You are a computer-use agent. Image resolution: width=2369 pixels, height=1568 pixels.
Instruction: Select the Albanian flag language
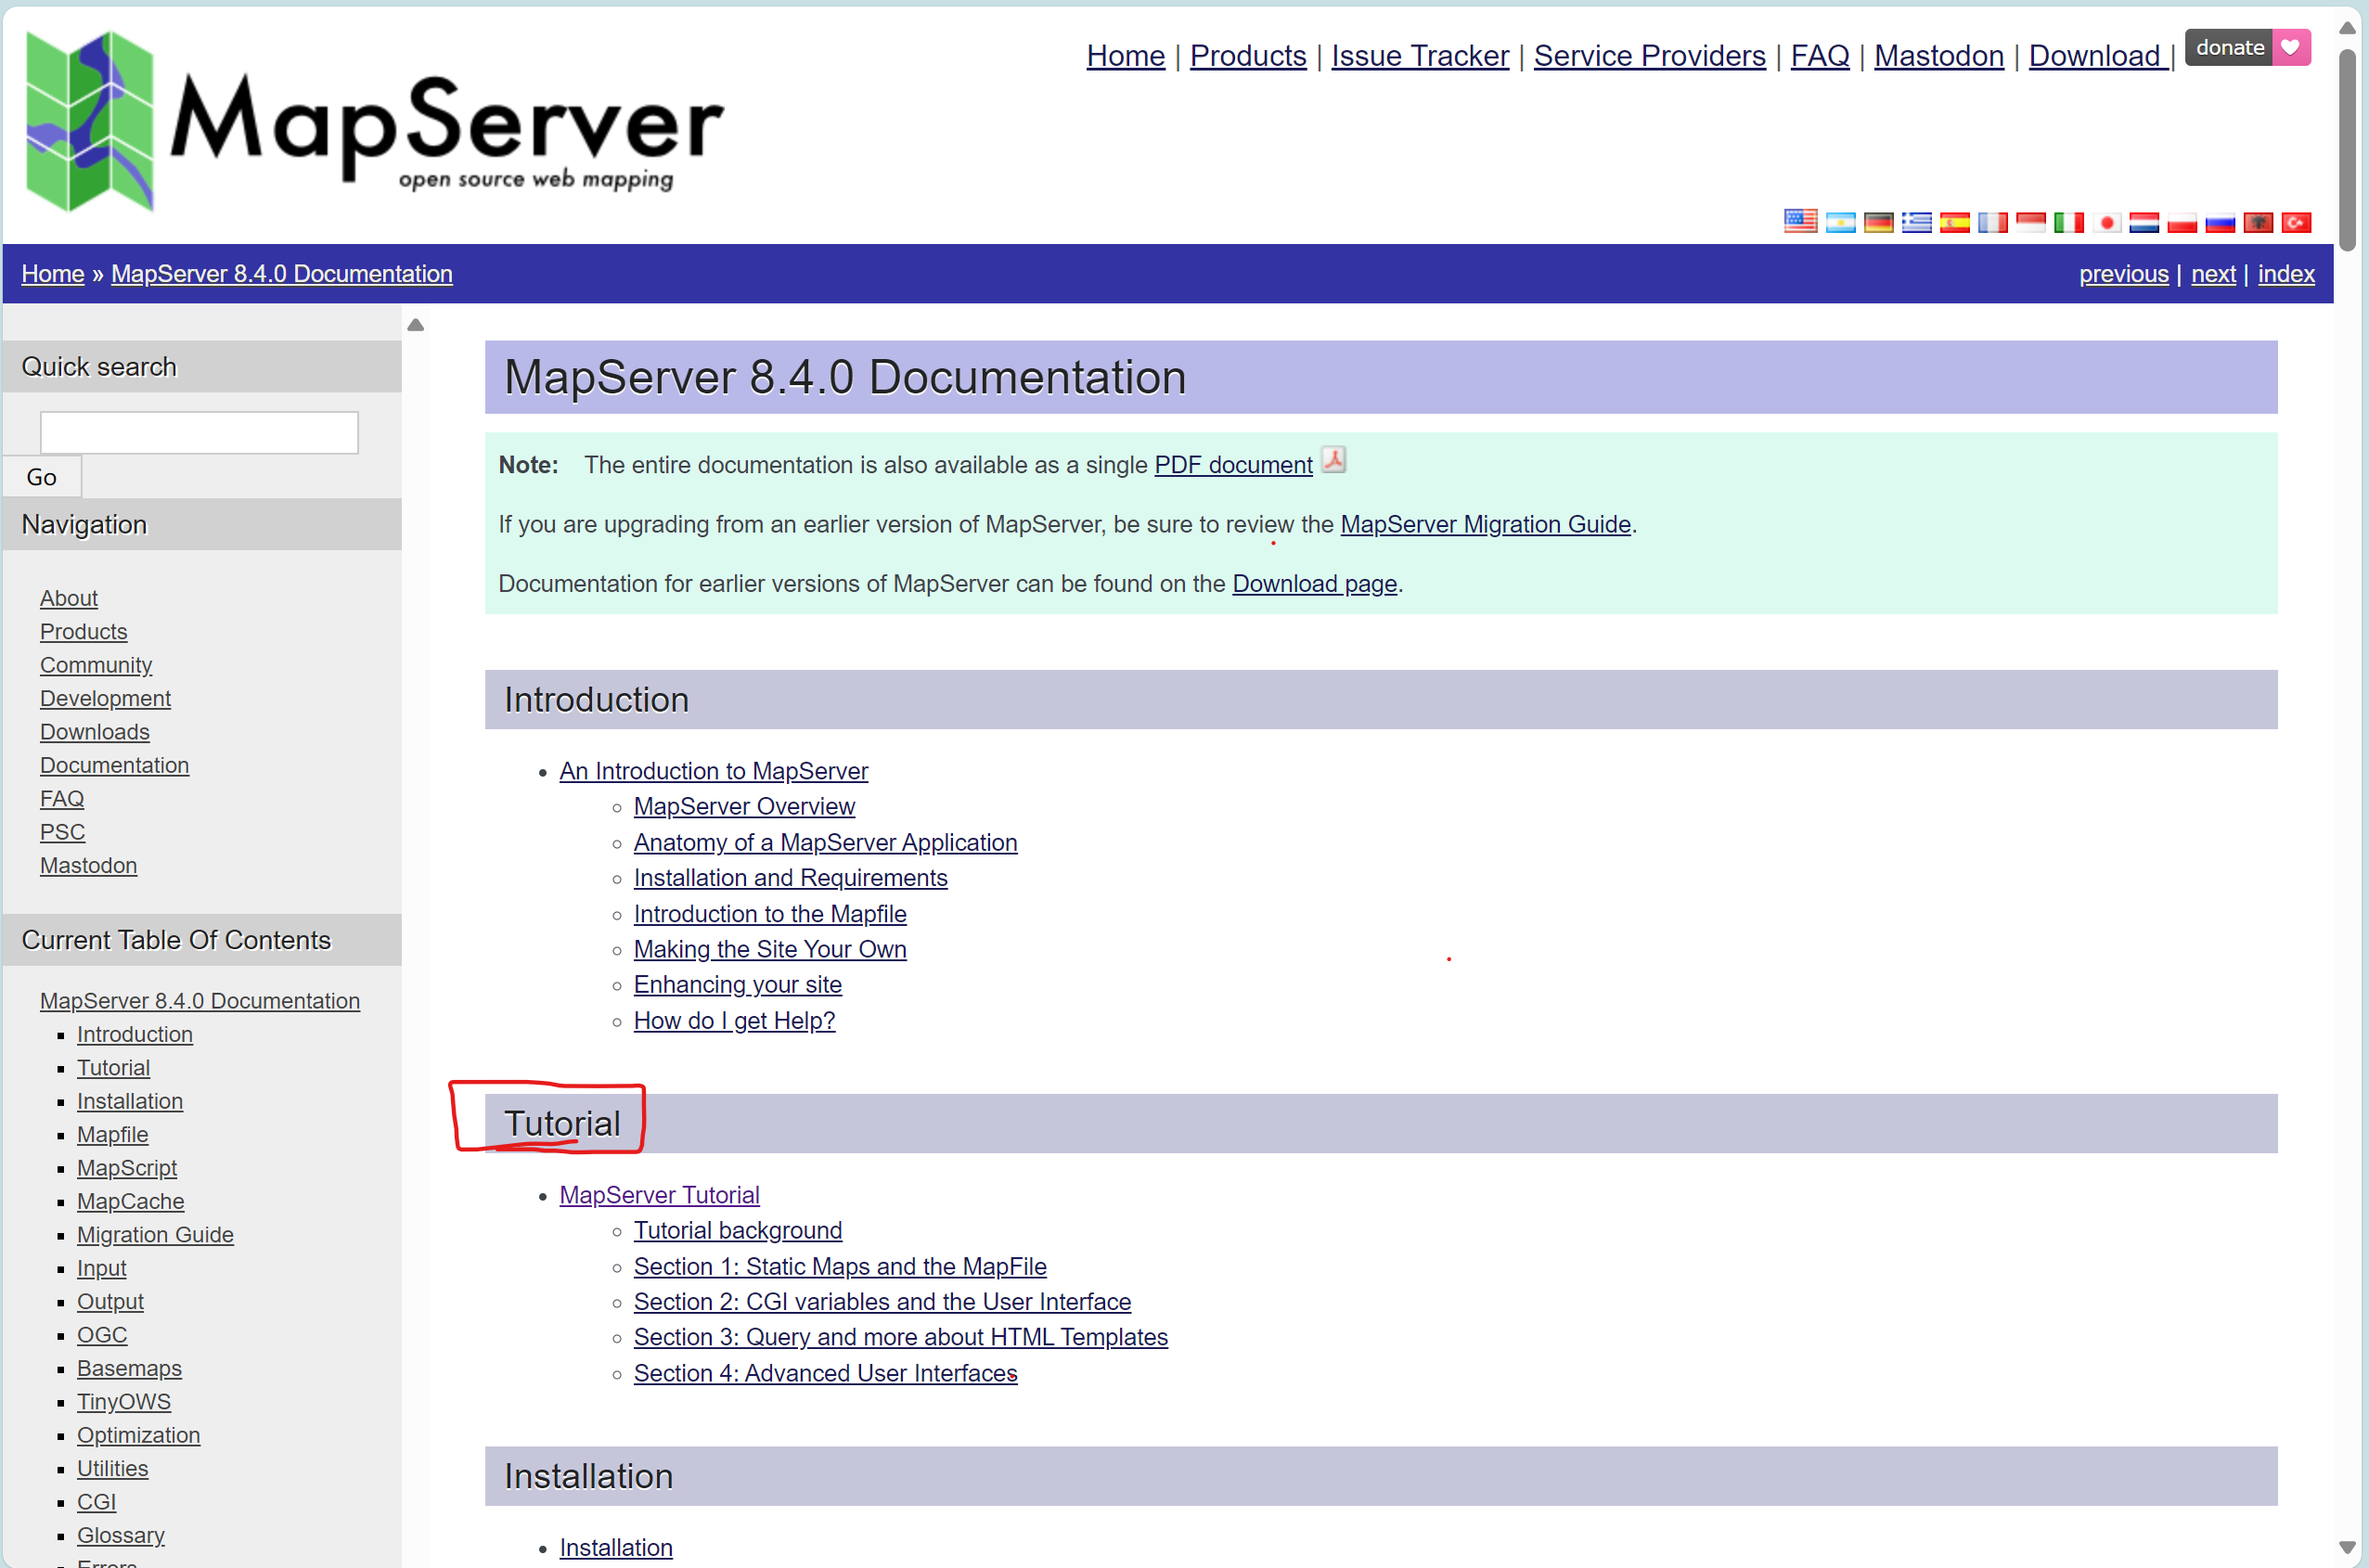pyautogui.click(x=2258, y=222)
